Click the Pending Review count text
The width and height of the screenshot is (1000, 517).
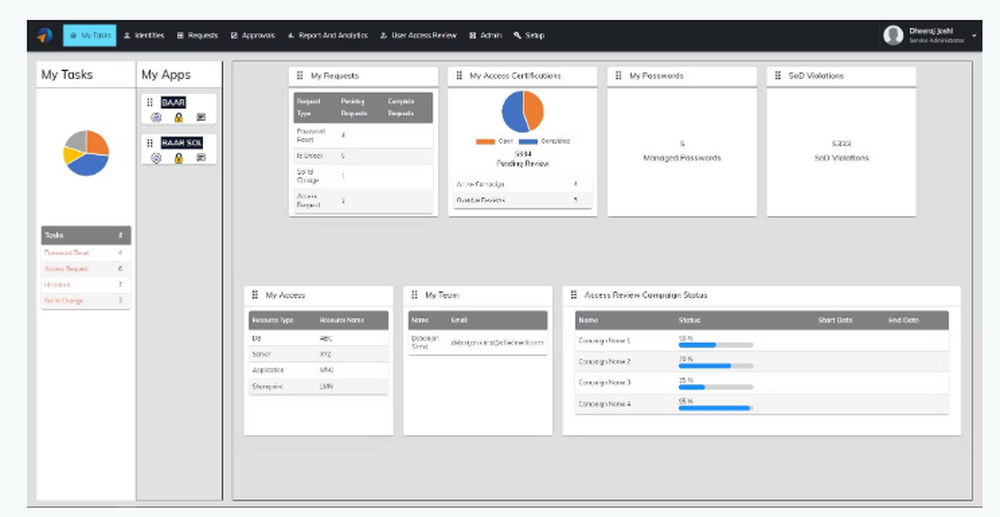tap(522, 159)
